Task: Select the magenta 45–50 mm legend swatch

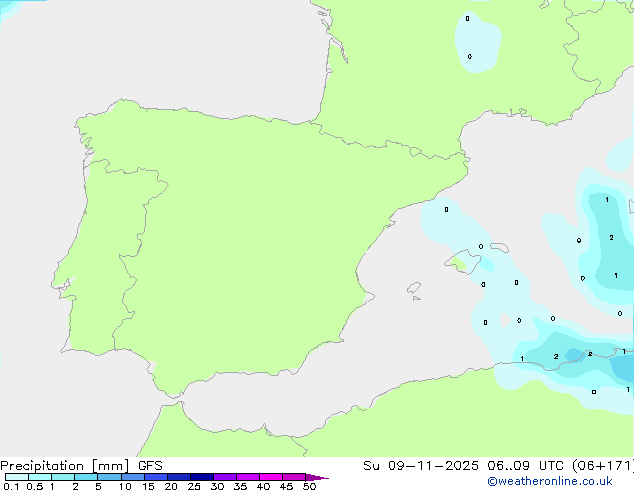Action: (x=294, y=477)
